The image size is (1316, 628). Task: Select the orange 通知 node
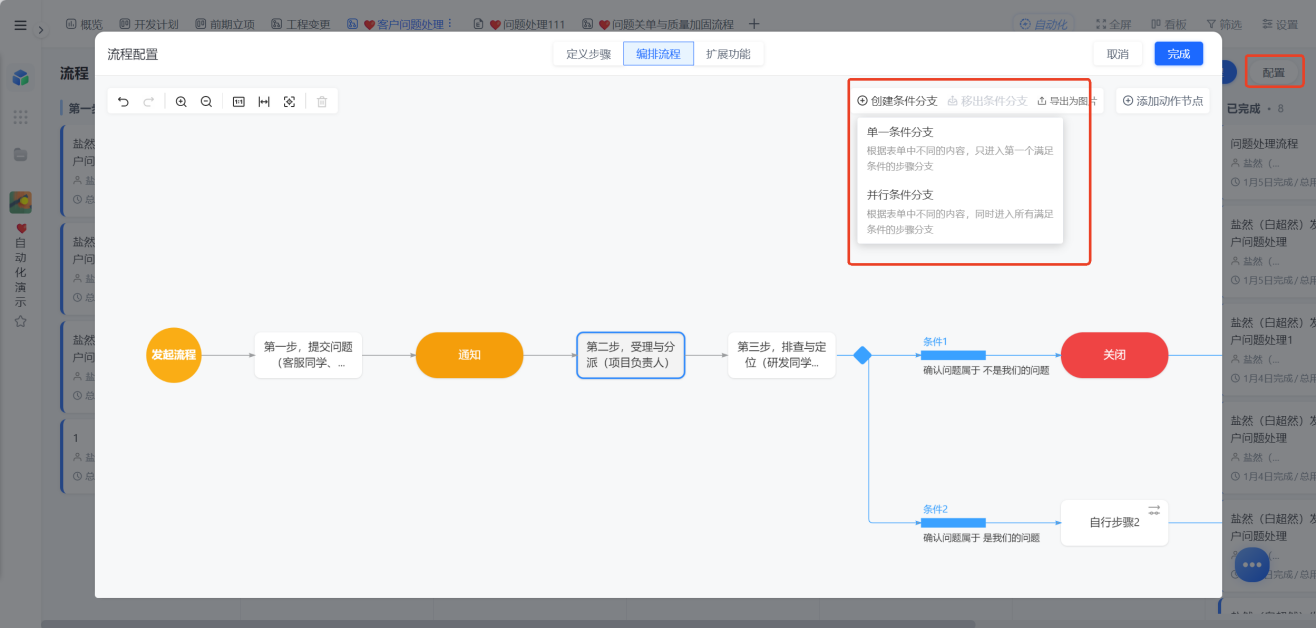coord(469,355)
